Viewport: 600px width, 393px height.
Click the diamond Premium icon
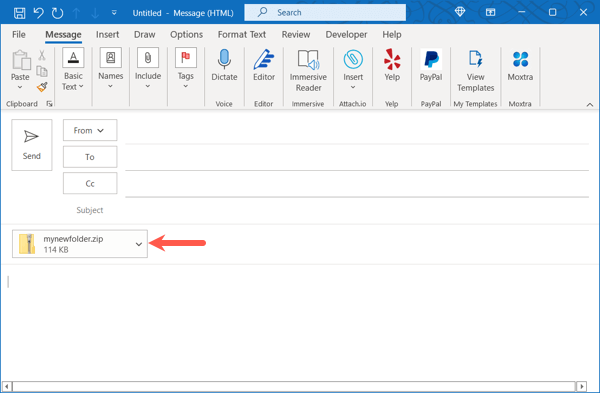click(x=460, y=12)
